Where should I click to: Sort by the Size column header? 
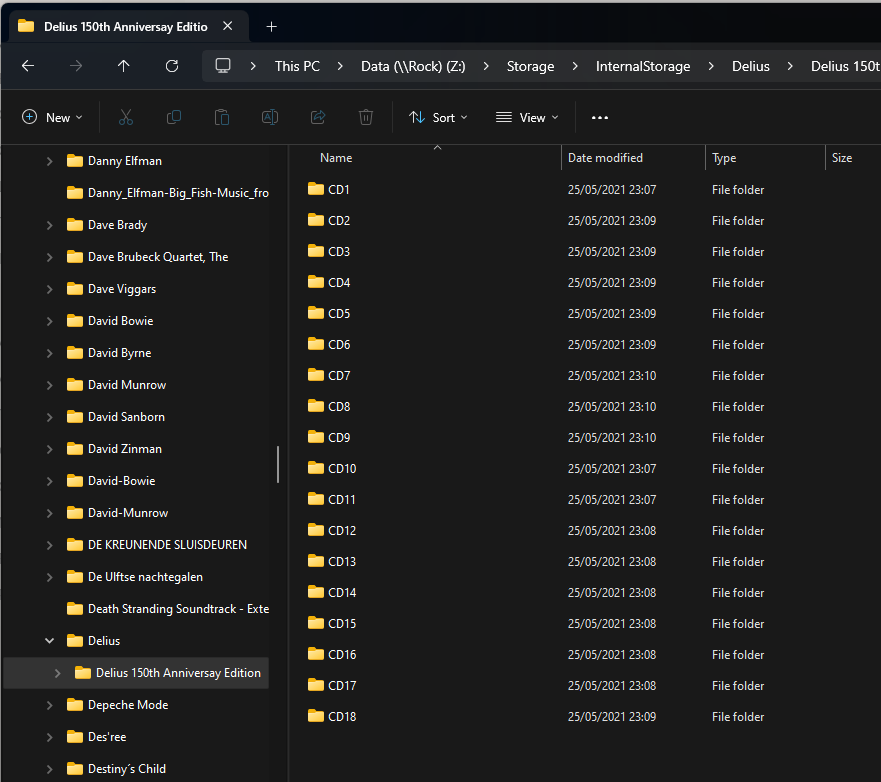[x=853, y=158]
